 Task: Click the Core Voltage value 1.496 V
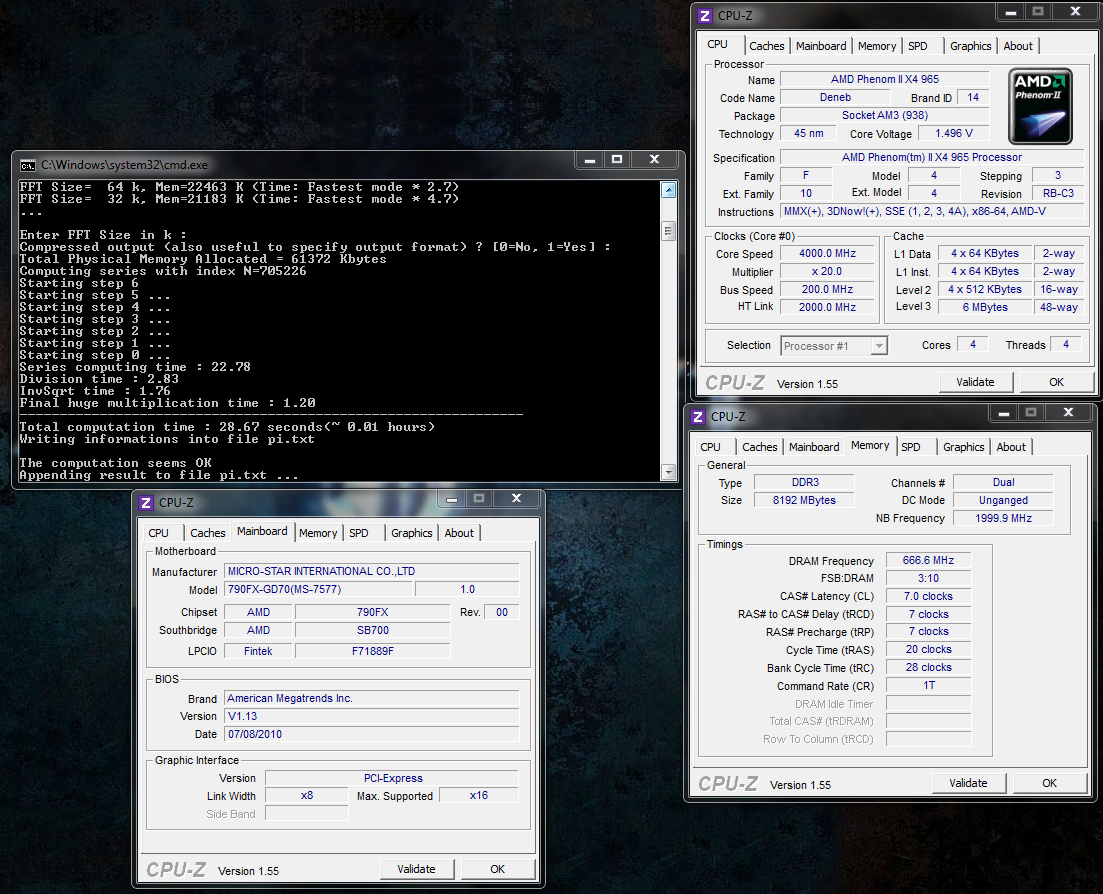[x=953, y=133]
